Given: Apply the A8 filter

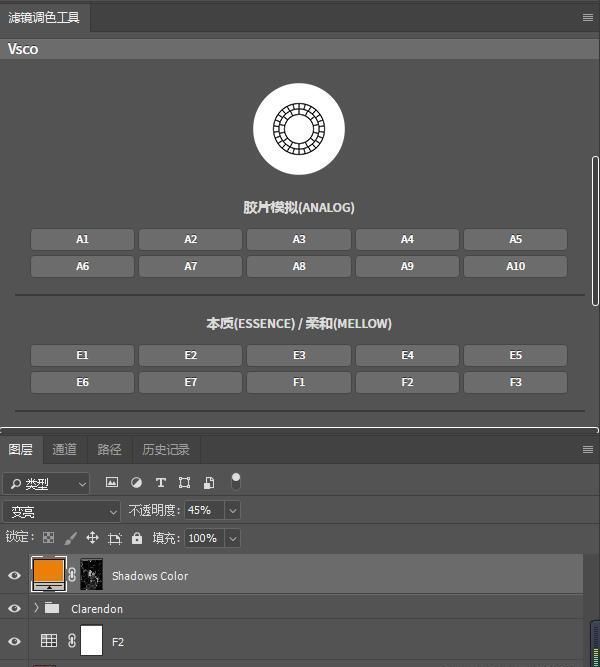Looking at the screenshot, I should click(x=299, y=266).
